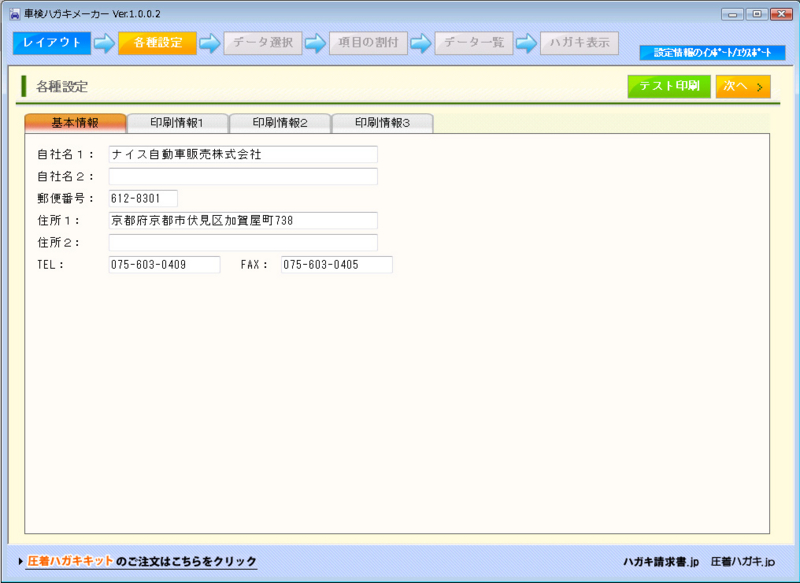Viewport: 800px width, 583px height.
Task: Open the 印刷情報2 tab
Action: 280,123
